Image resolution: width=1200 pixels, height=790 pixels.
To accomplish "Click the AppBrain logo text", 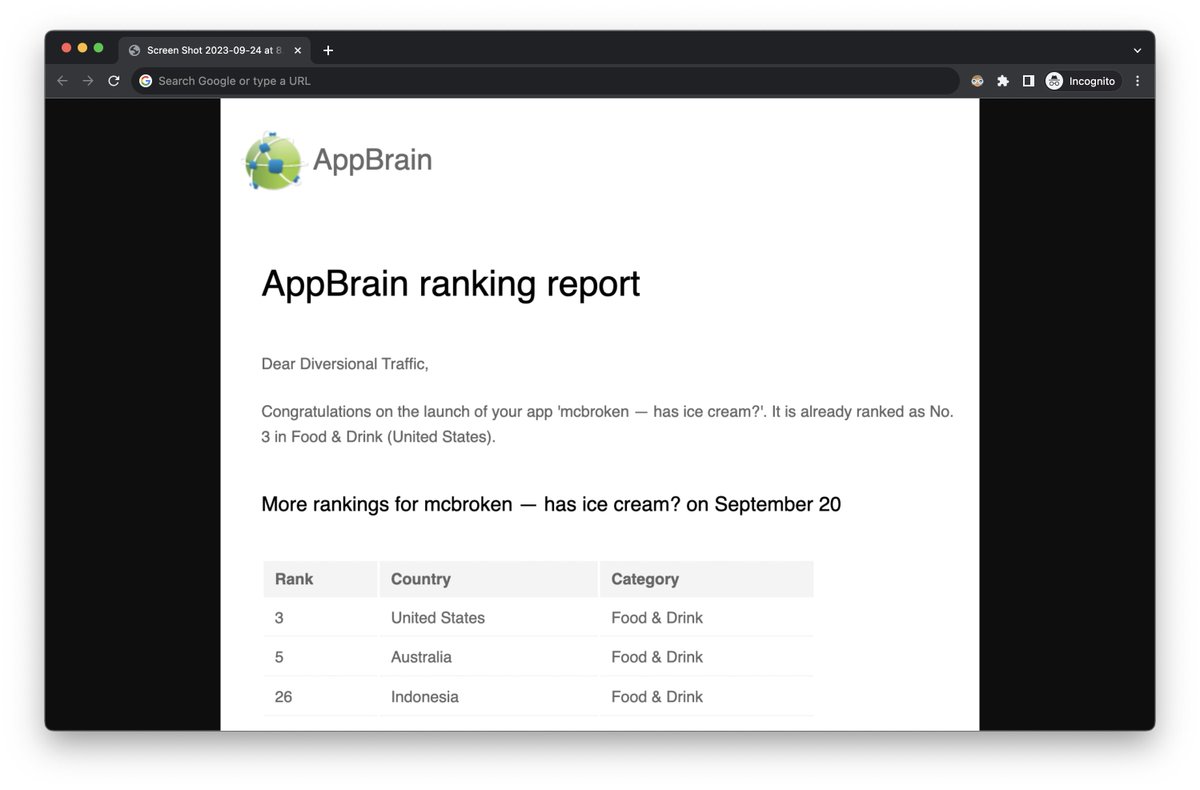I will tap(372, 160).
